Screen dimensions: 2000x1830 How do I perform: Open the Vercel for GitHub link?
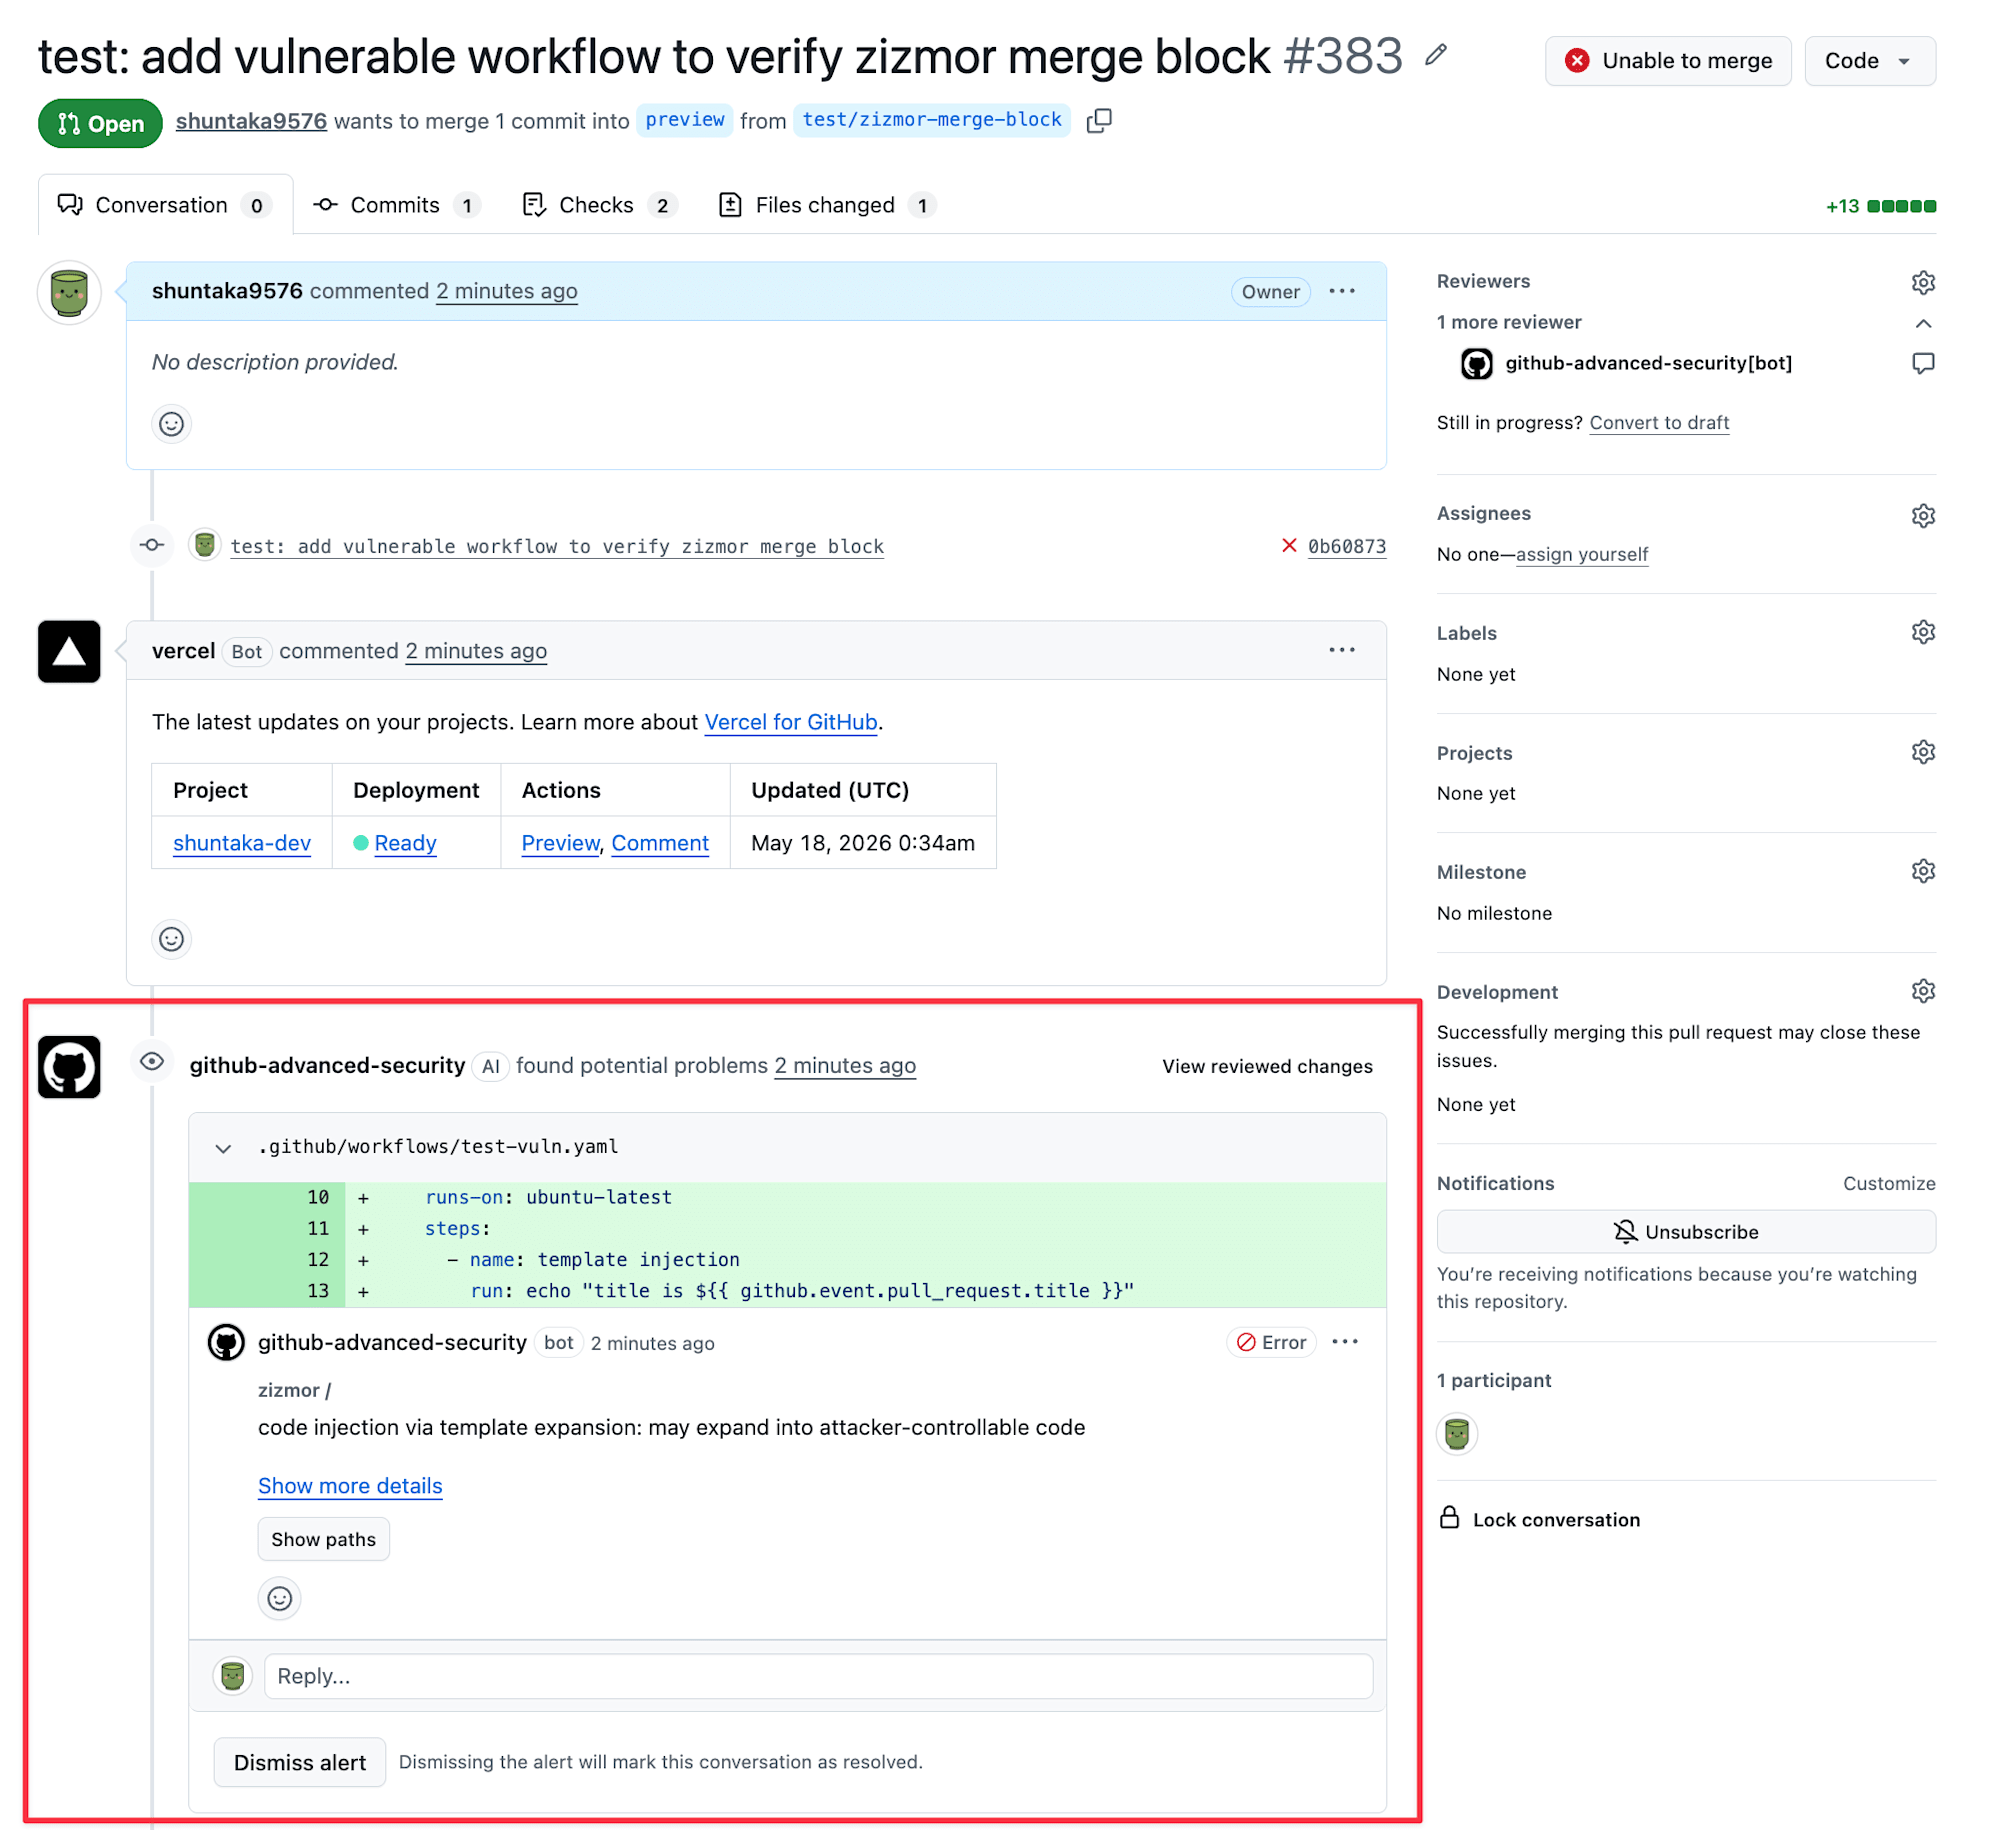click(x=790, y=722)
